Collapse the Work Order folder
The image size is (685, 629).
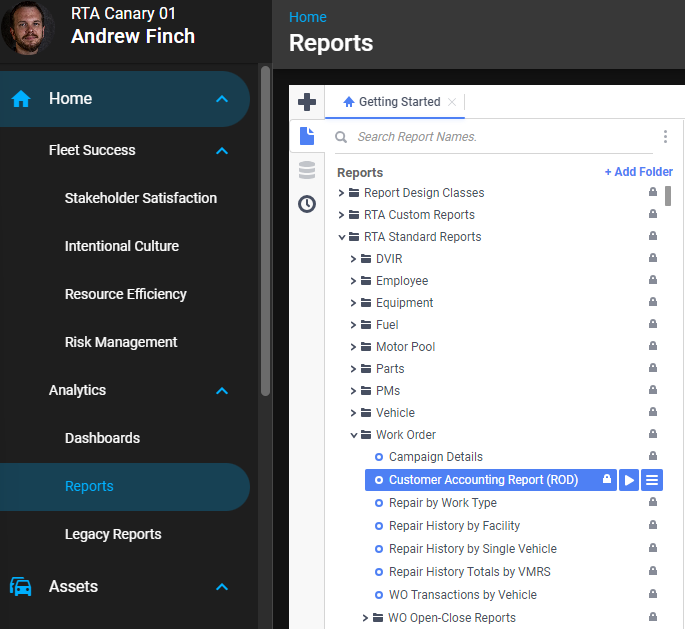(x=354, y=435)
